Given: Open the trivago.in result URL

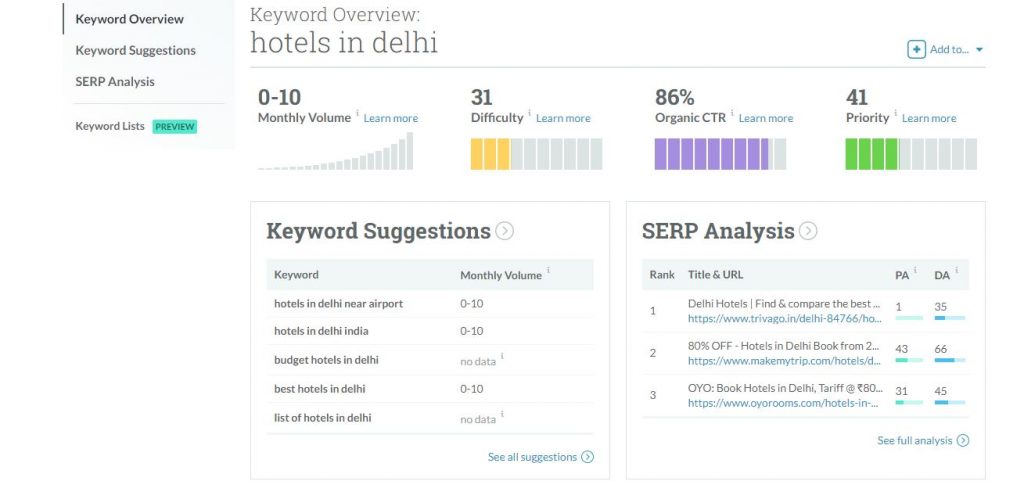Looking at the screenshot, I should 784,319.
